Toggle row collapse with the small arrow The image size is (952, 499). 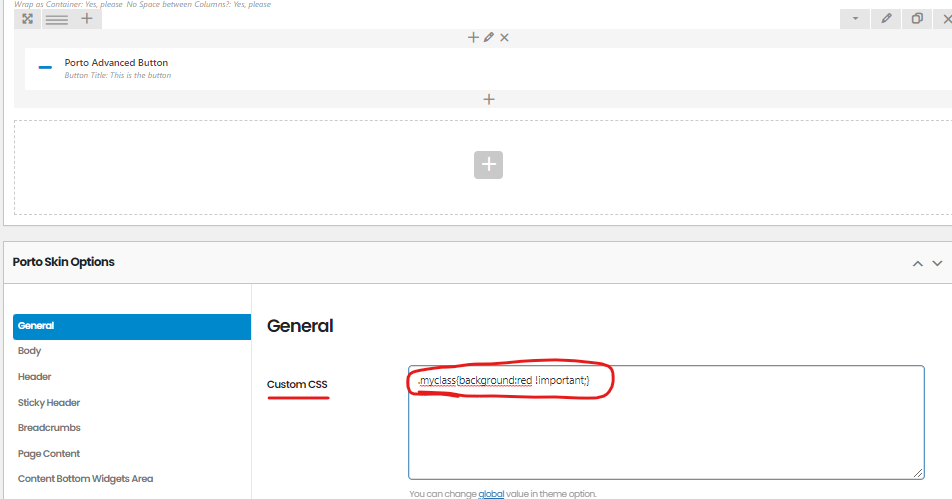click(855, 19)
